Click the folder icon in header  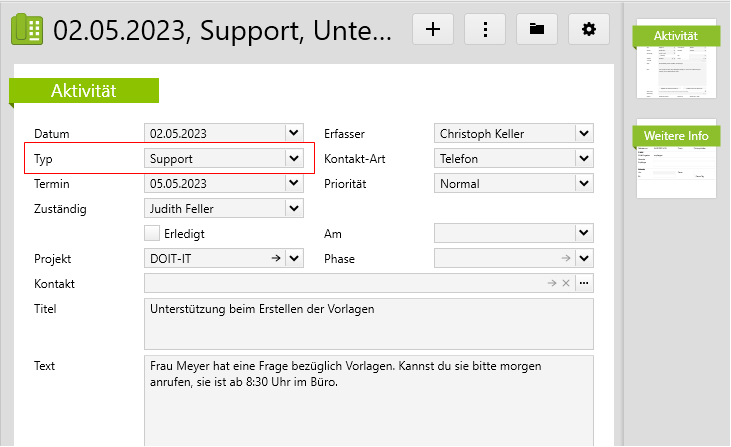click(537, 29)
